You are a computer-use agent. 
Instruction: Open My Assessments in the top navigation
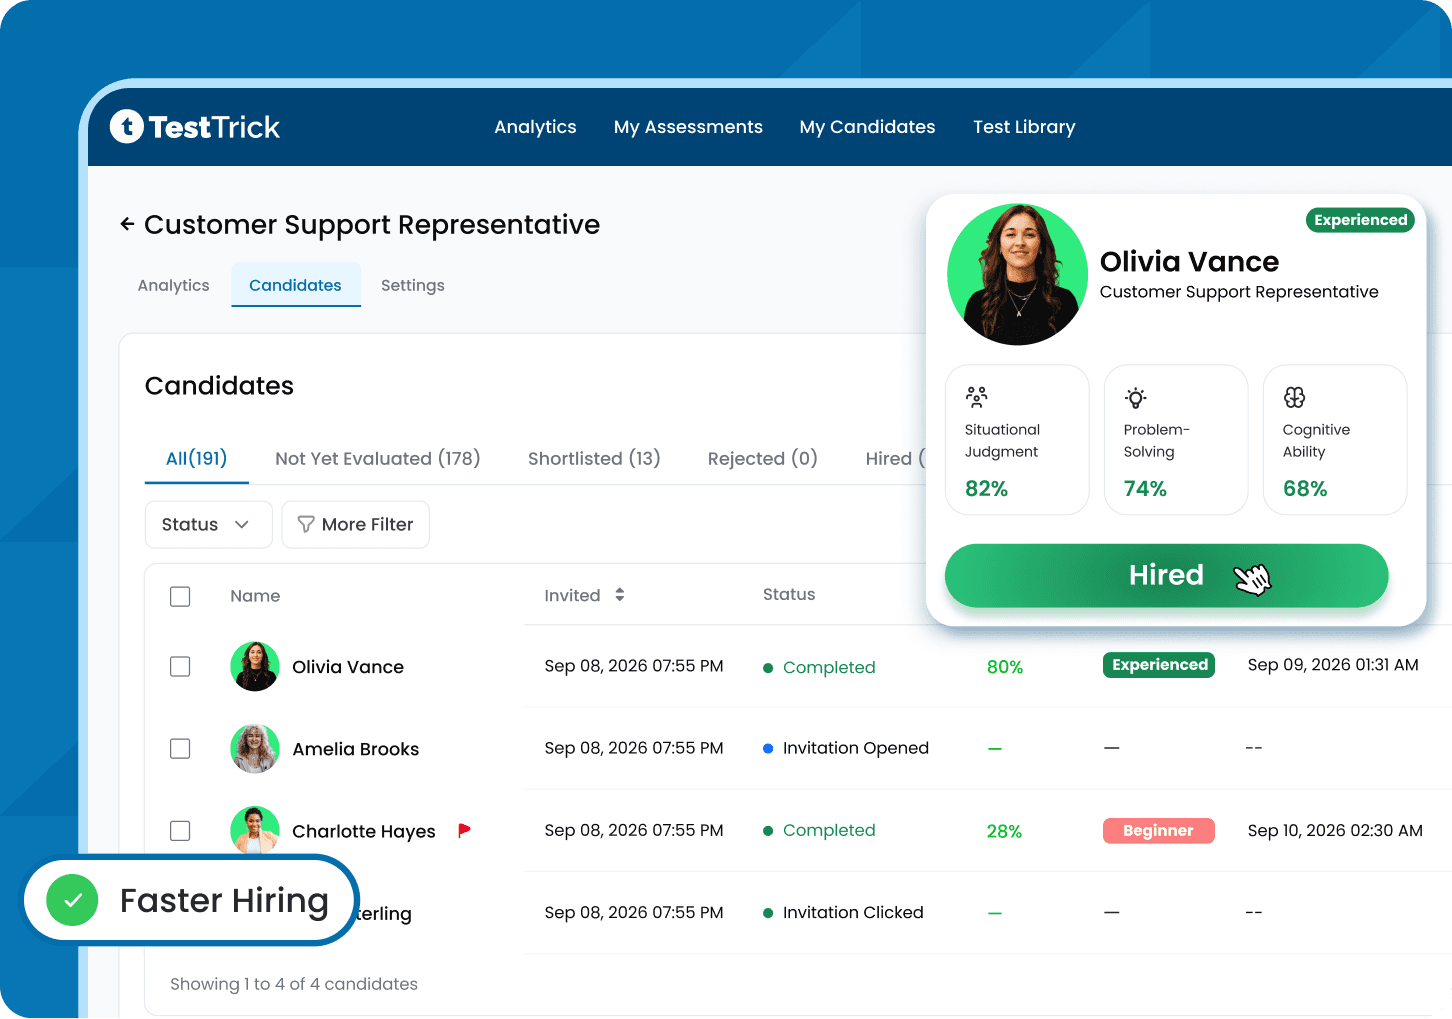click(688, 127)
